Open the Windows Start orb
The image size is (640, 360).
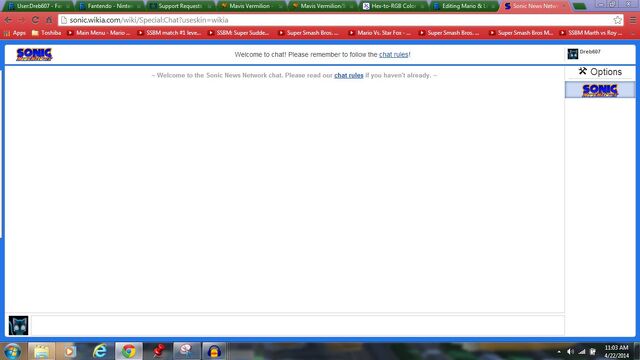coord(12,351)
